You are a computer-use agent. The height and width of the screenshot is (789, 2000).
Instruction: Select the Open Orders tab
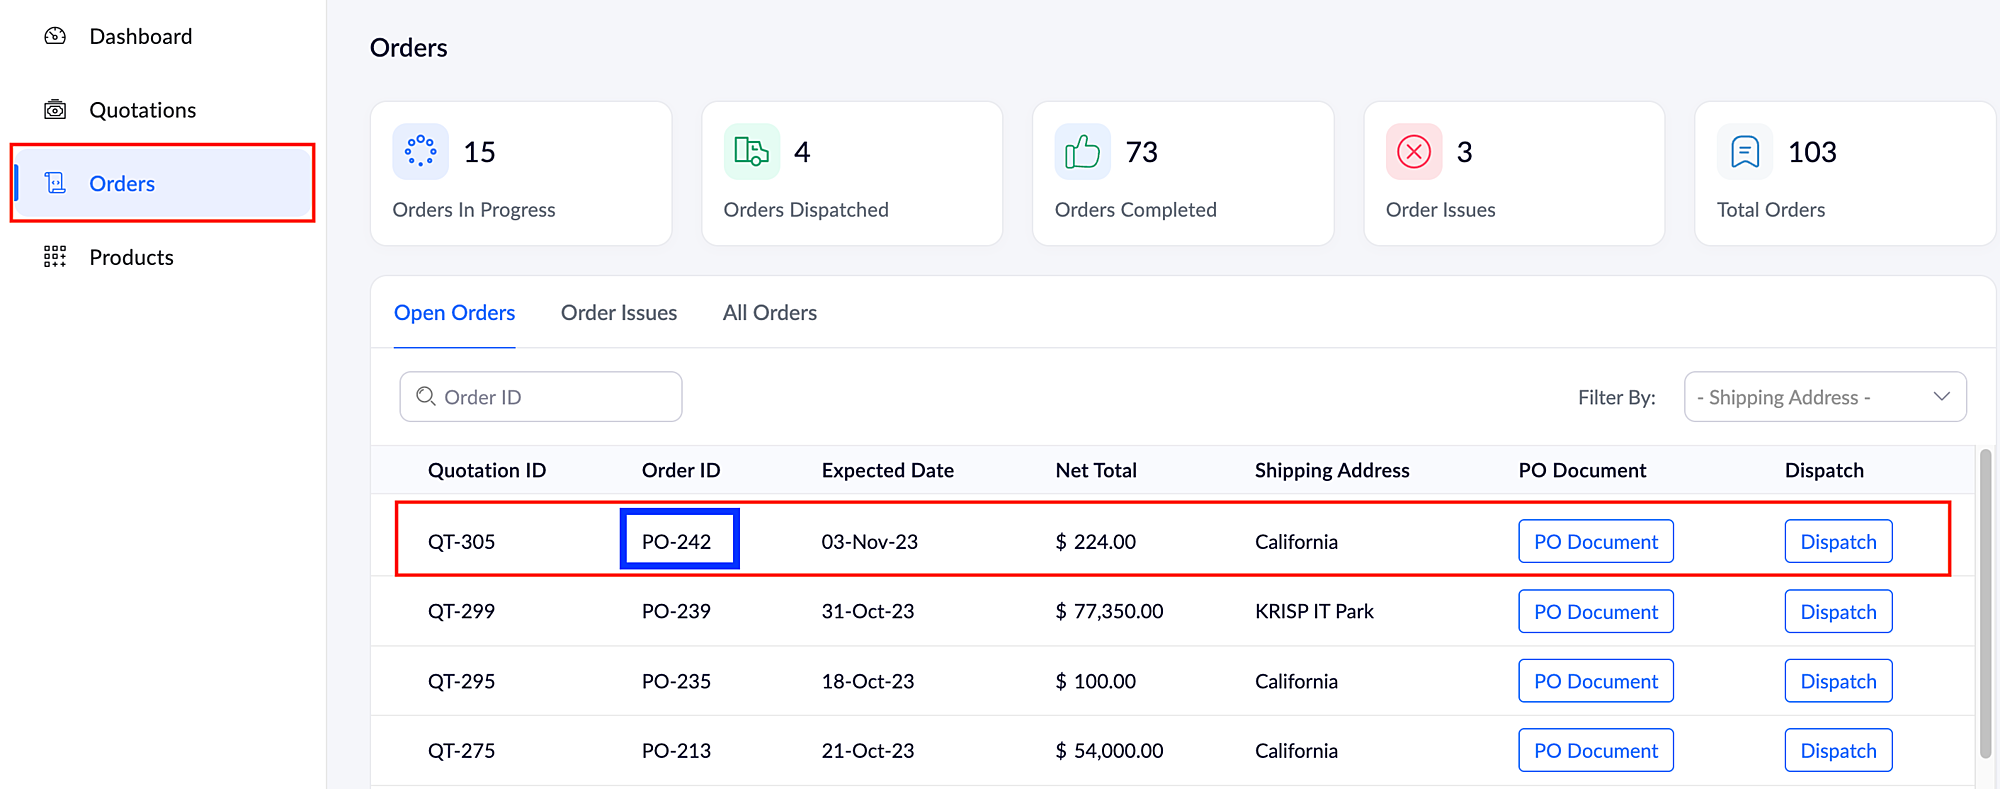(x=454, y=313)
